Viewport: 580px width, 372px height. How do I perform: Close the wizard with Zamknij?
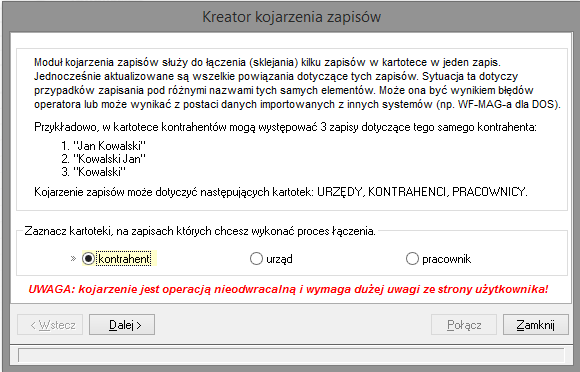(x=536, y=325)
